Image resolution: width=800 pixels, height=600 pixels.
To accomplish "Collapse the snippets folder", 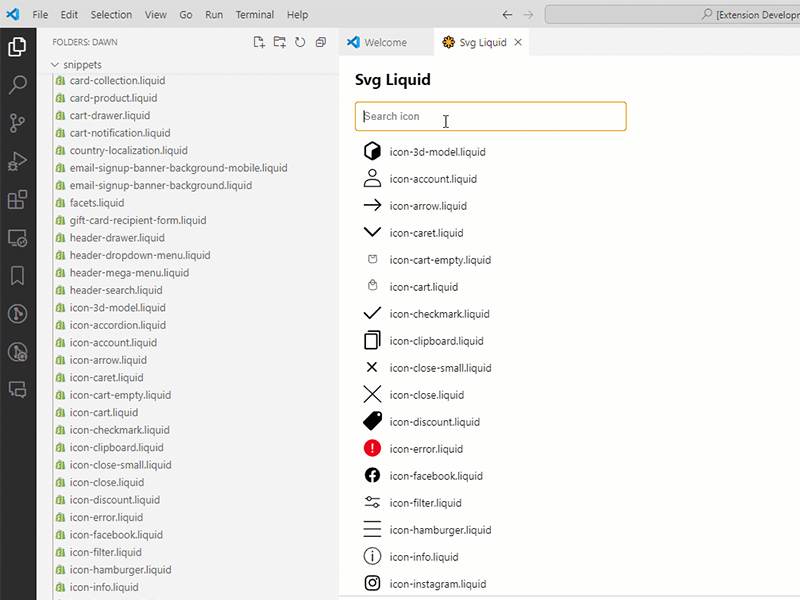I will 55,65.
